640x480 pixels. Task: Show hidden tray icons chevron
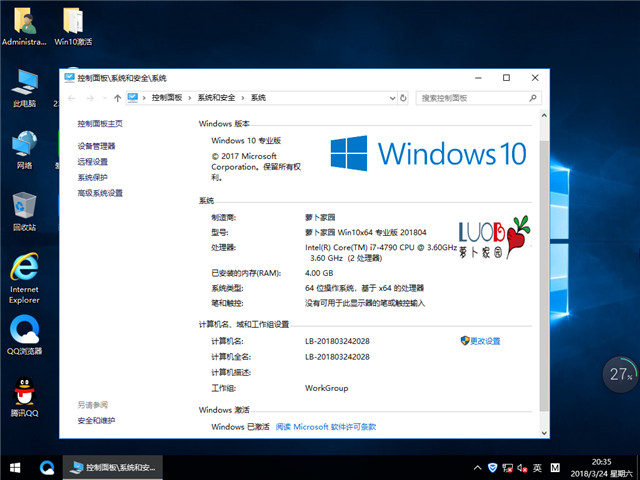click(477, 468)
